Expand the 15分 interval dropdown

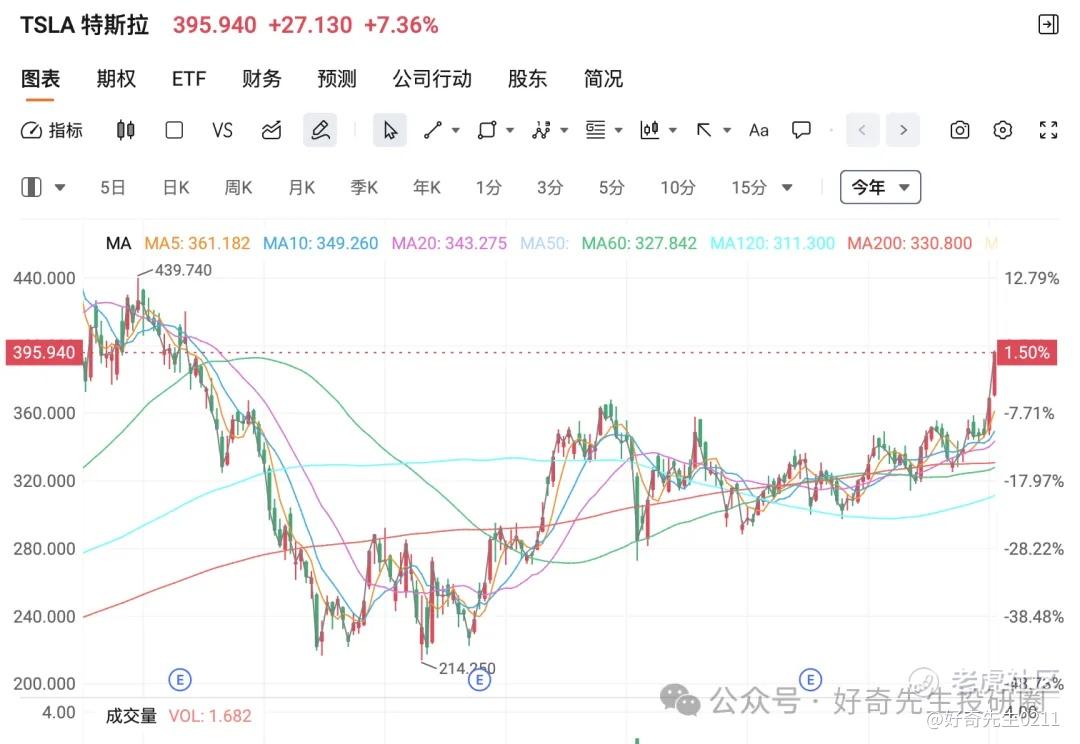coord(787,187)
